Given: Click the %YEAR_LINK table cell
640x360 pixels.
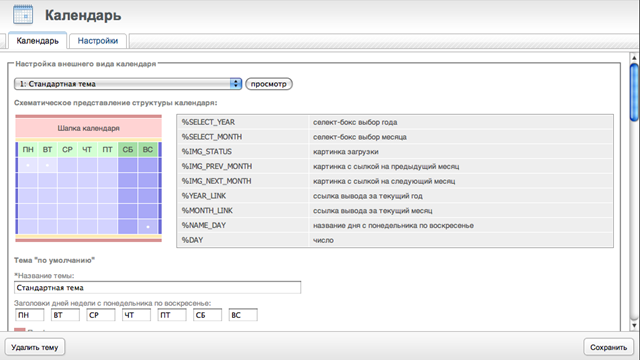Looking at the screenshot, I should pyautogui.click(x=243, y=196).
